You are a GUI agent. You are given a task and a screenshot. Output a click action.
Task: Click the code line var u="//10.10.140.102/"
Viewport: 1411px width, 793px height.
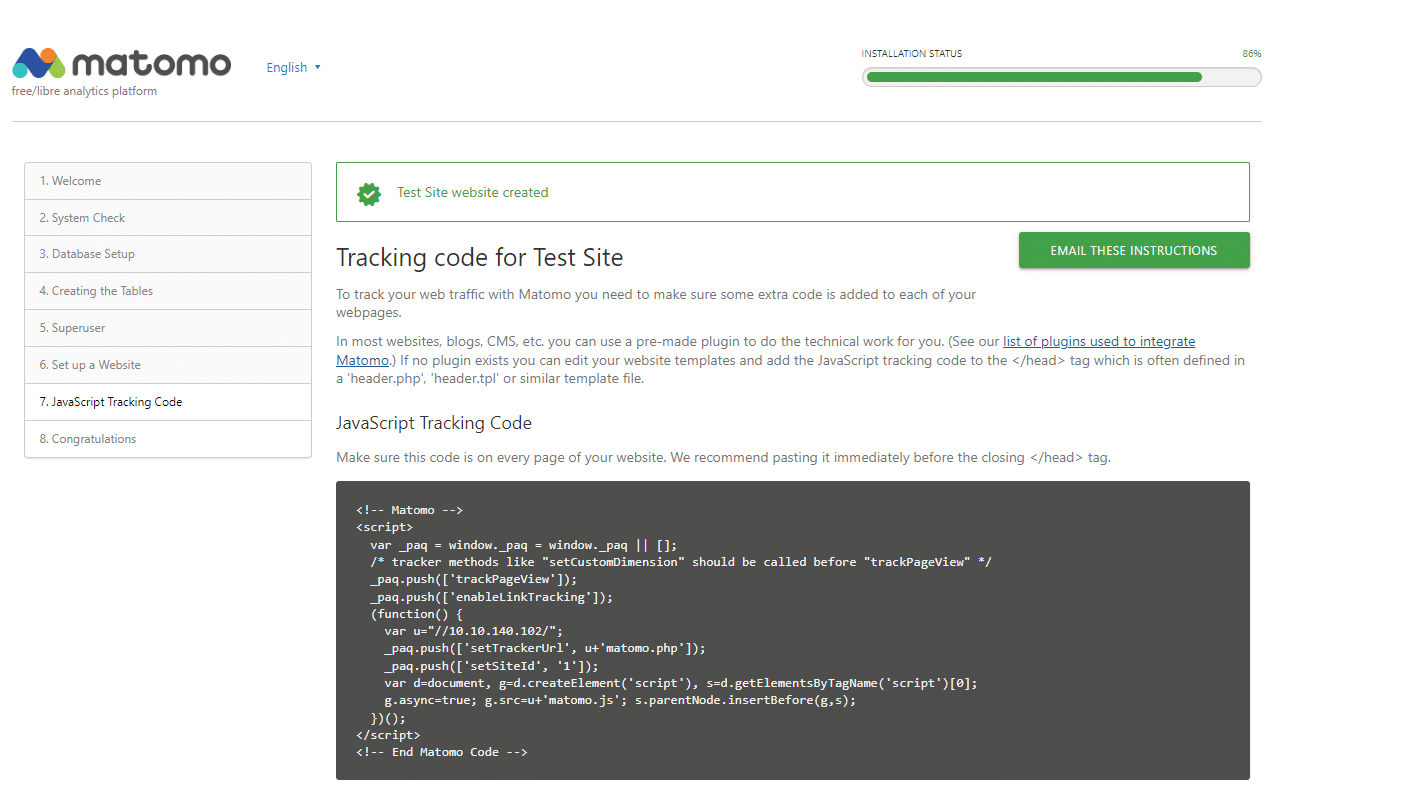click(x=474, y=631)
